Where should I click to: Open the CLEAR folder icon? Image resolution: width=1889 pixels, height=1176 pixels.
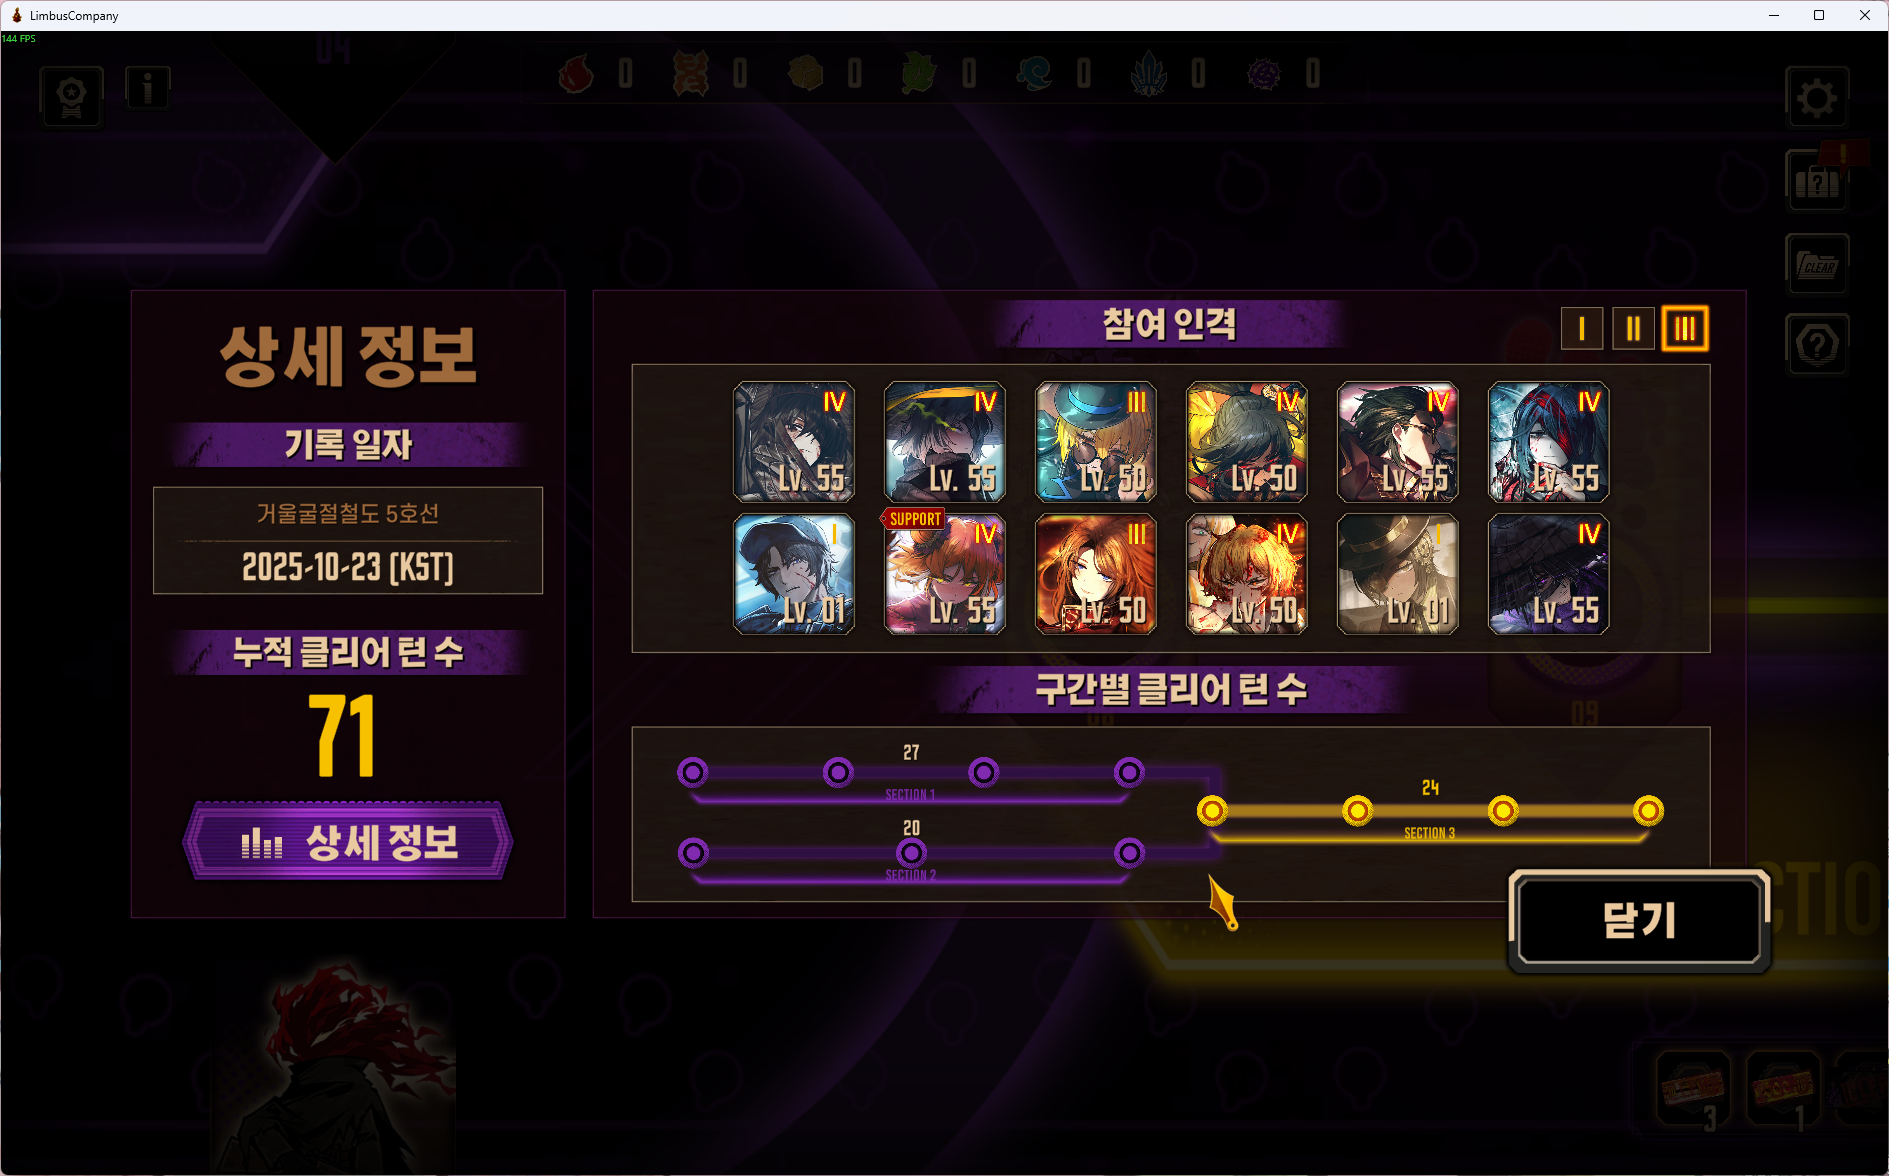click(x=1816, y=264)
